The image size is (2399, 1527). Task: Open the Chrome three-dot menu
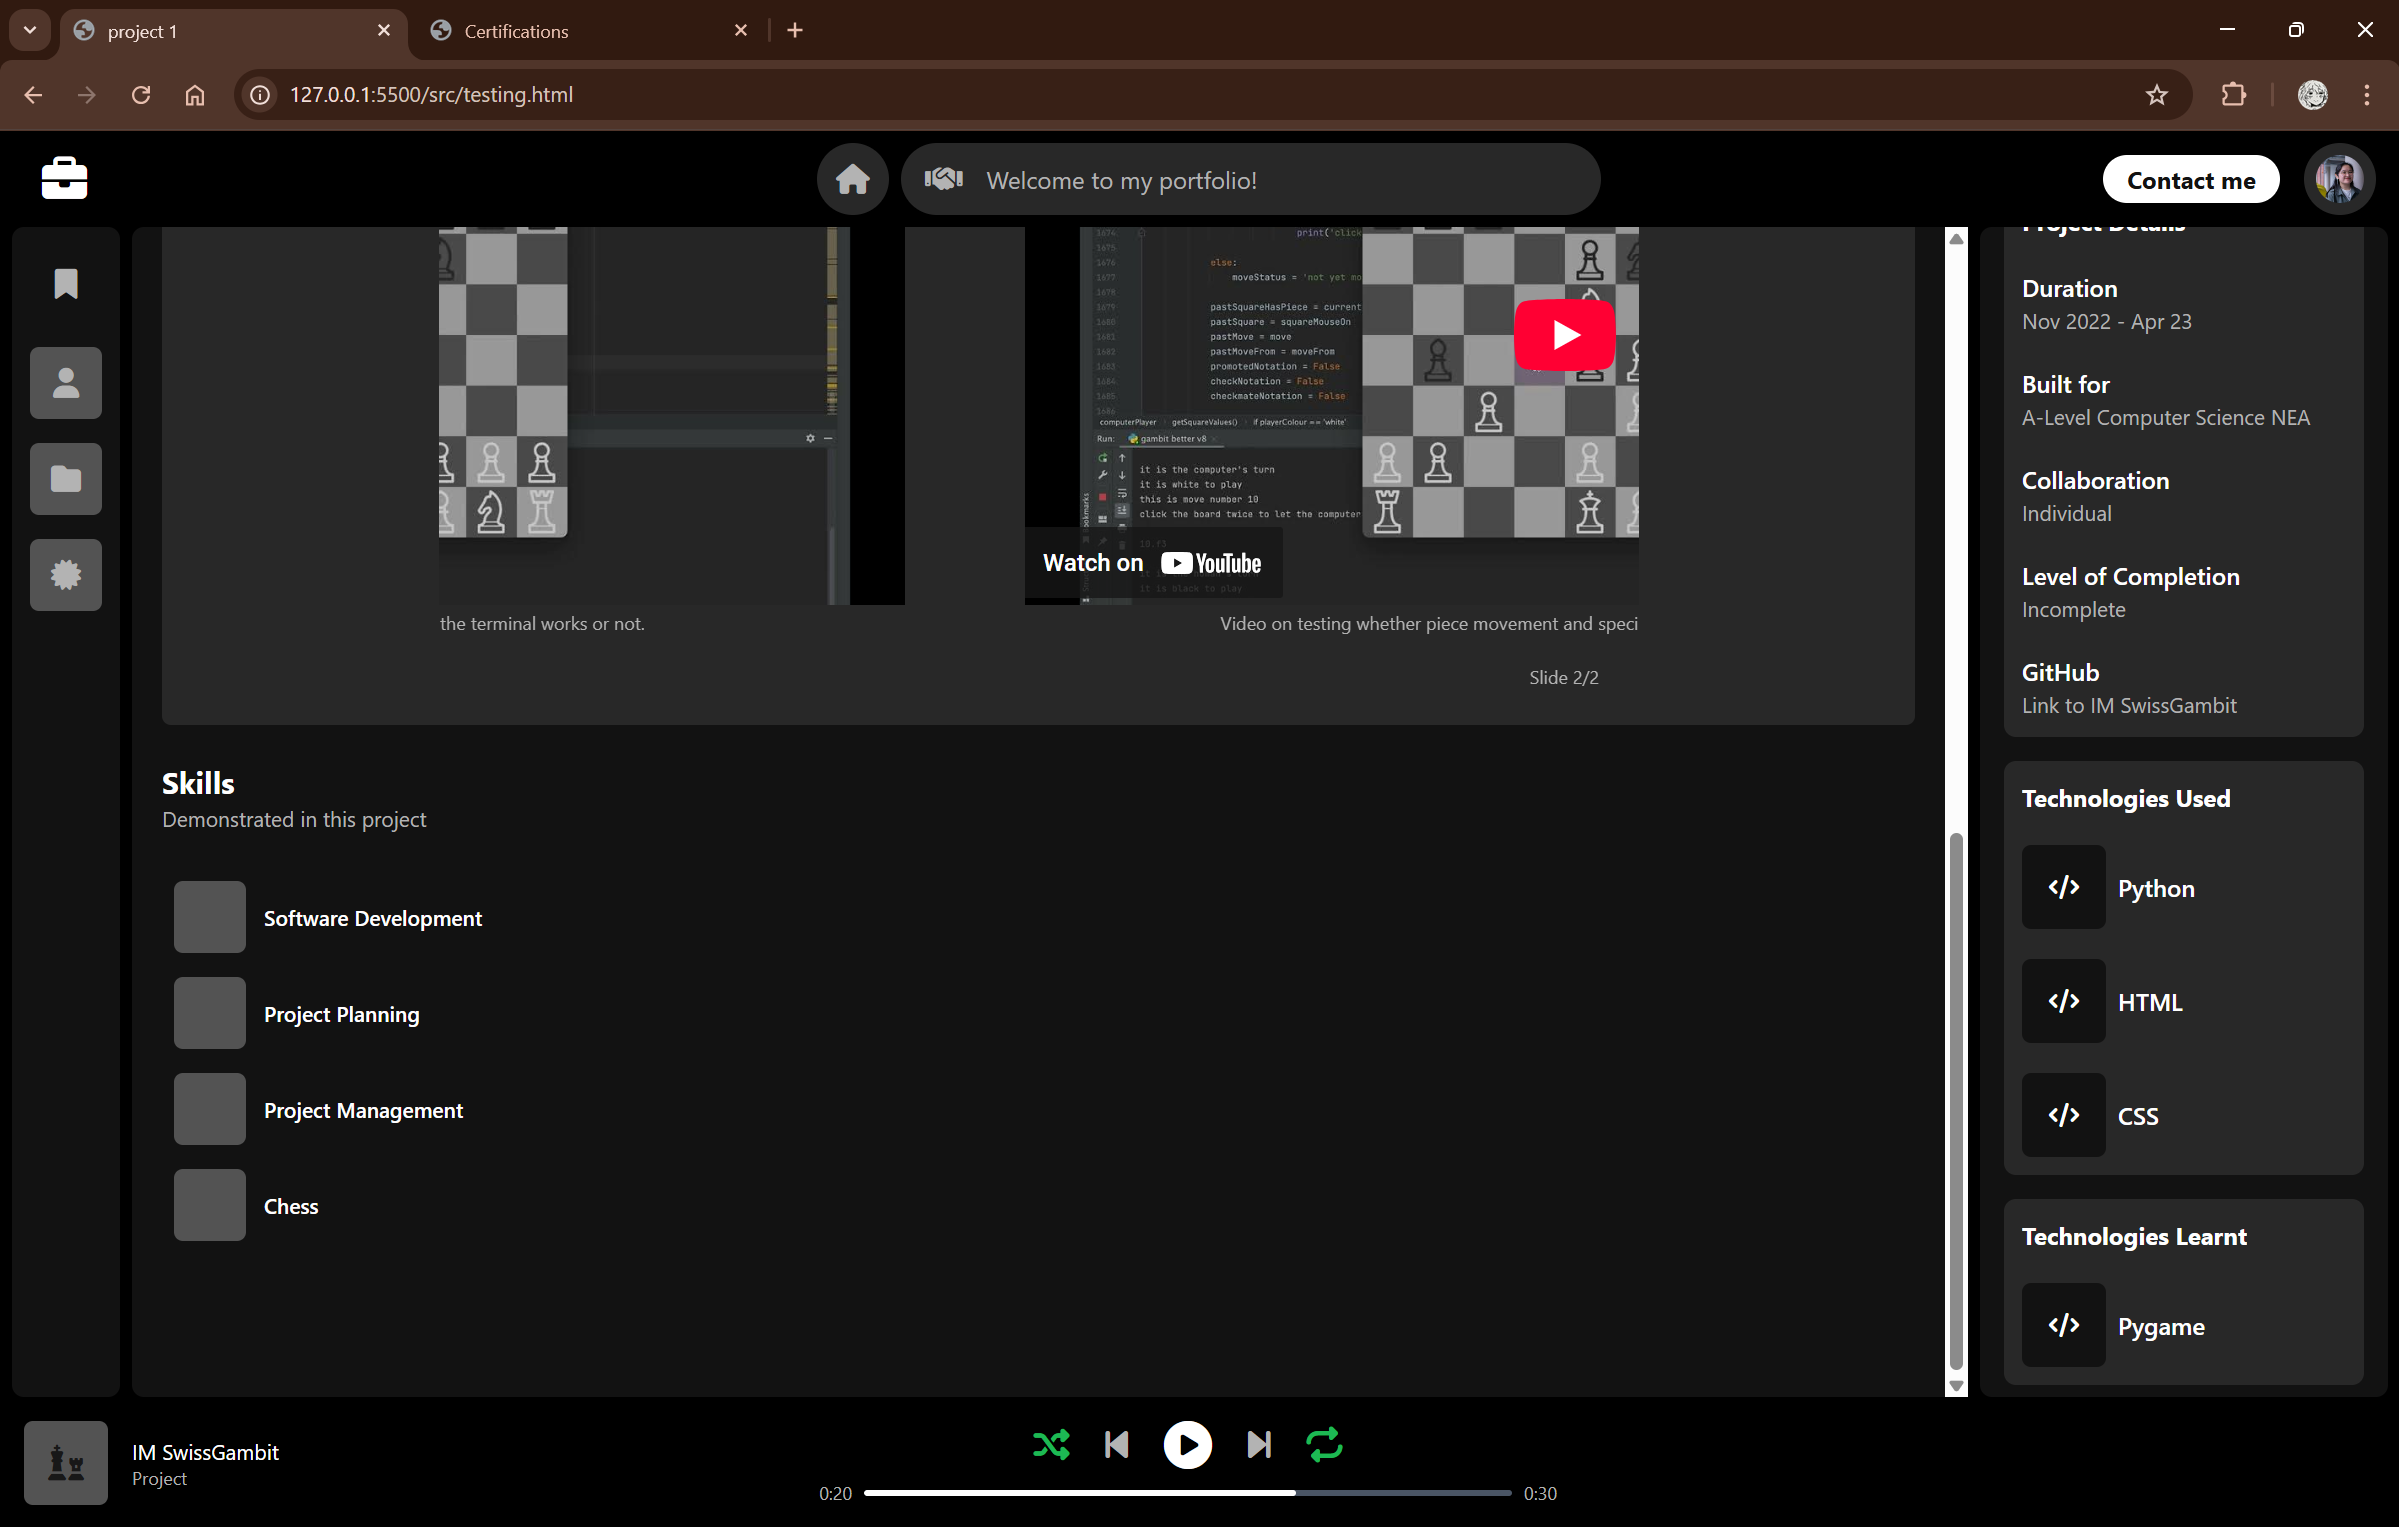tap(2366, 95)
